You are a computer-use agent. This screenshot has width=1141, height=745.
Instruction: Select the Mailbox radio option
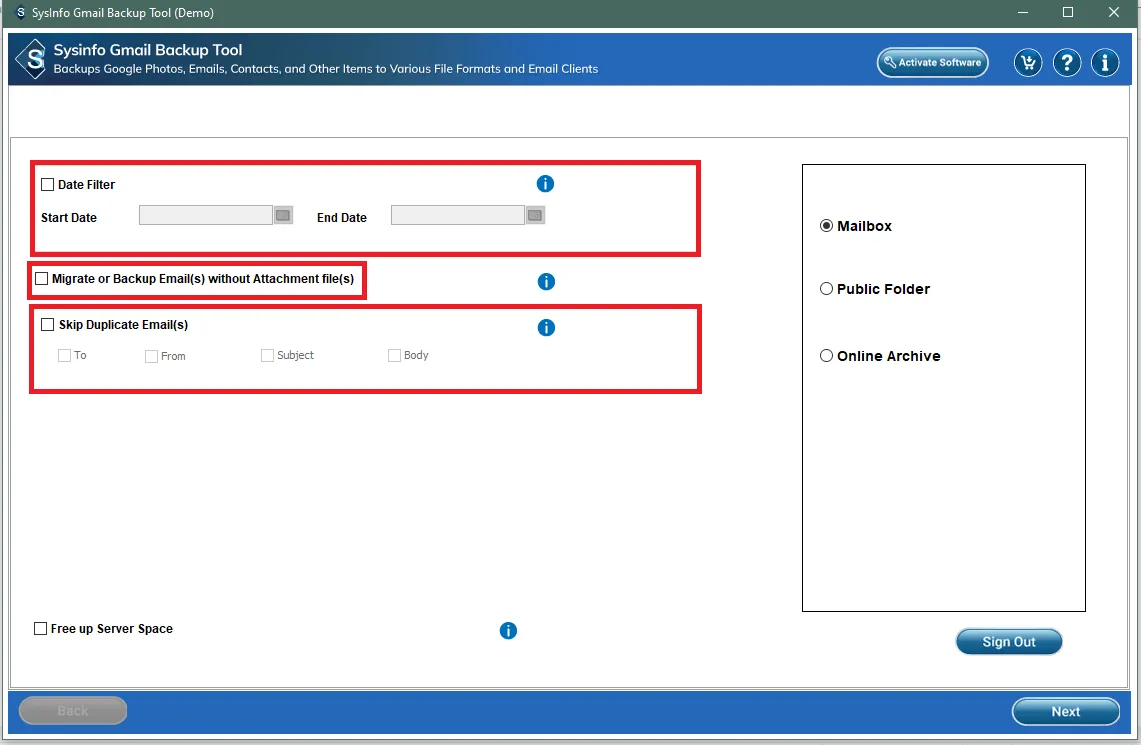(x=827, y=226)
